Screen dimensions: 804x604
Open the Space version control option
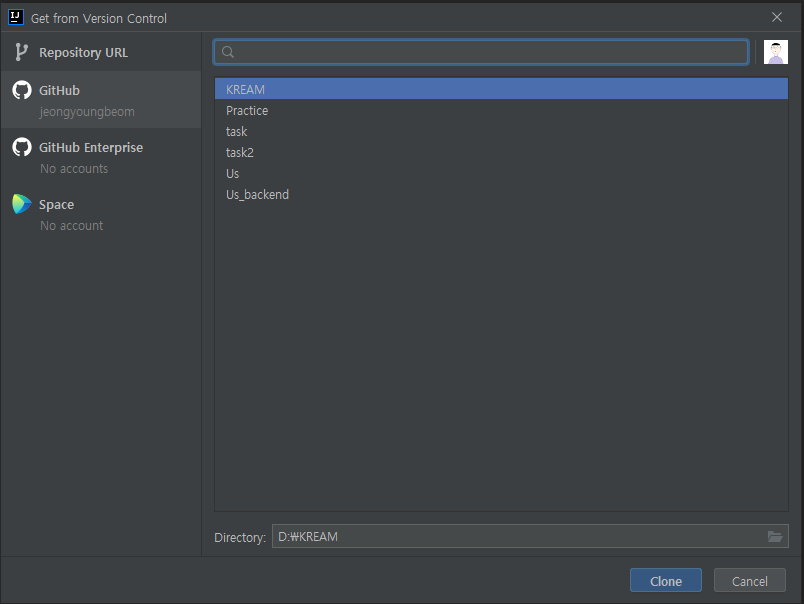(x=57, y=204)
